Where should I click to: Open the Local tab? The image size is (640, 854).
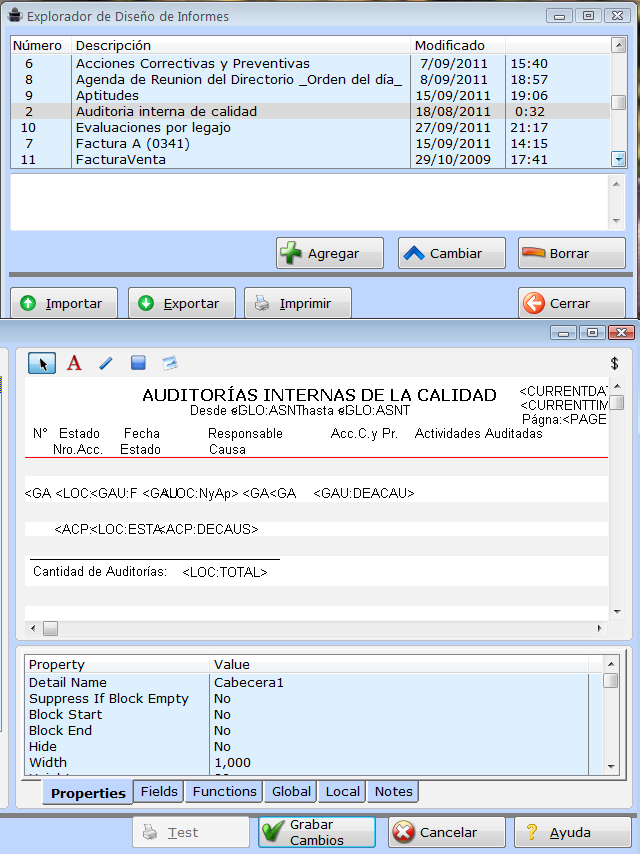point(343,791)
